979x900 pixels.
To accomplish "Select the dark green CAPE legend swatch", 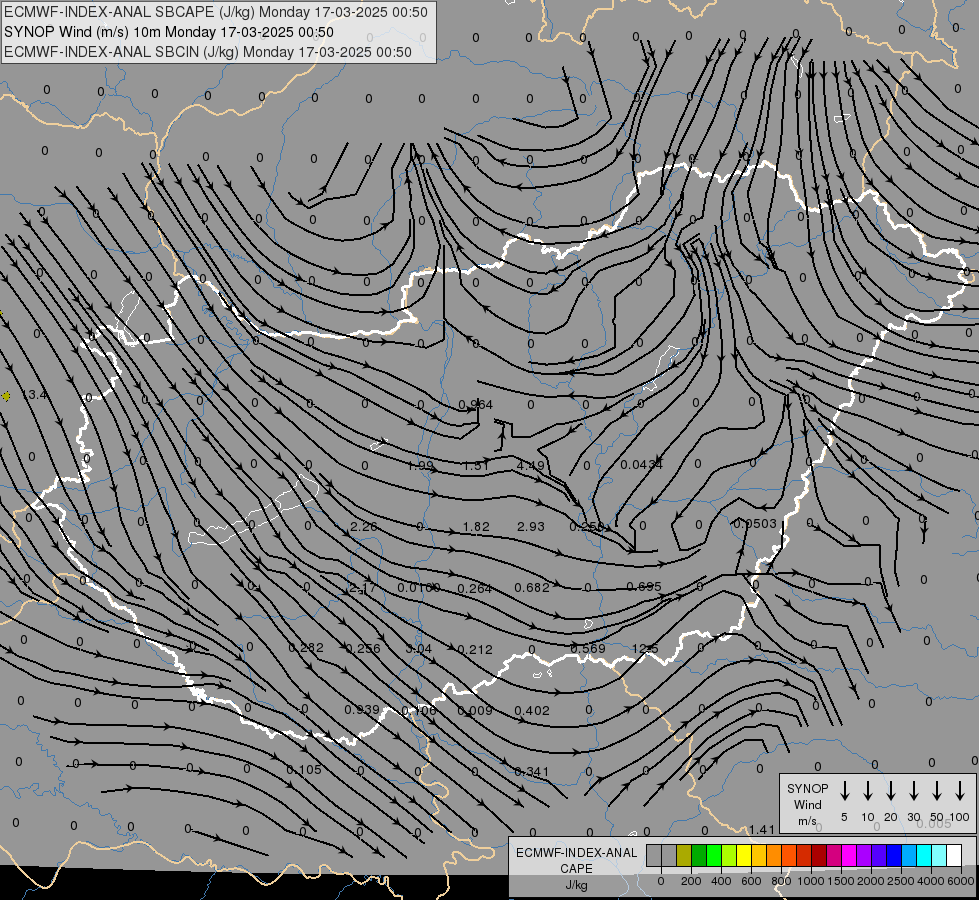I will click(699, 856).
